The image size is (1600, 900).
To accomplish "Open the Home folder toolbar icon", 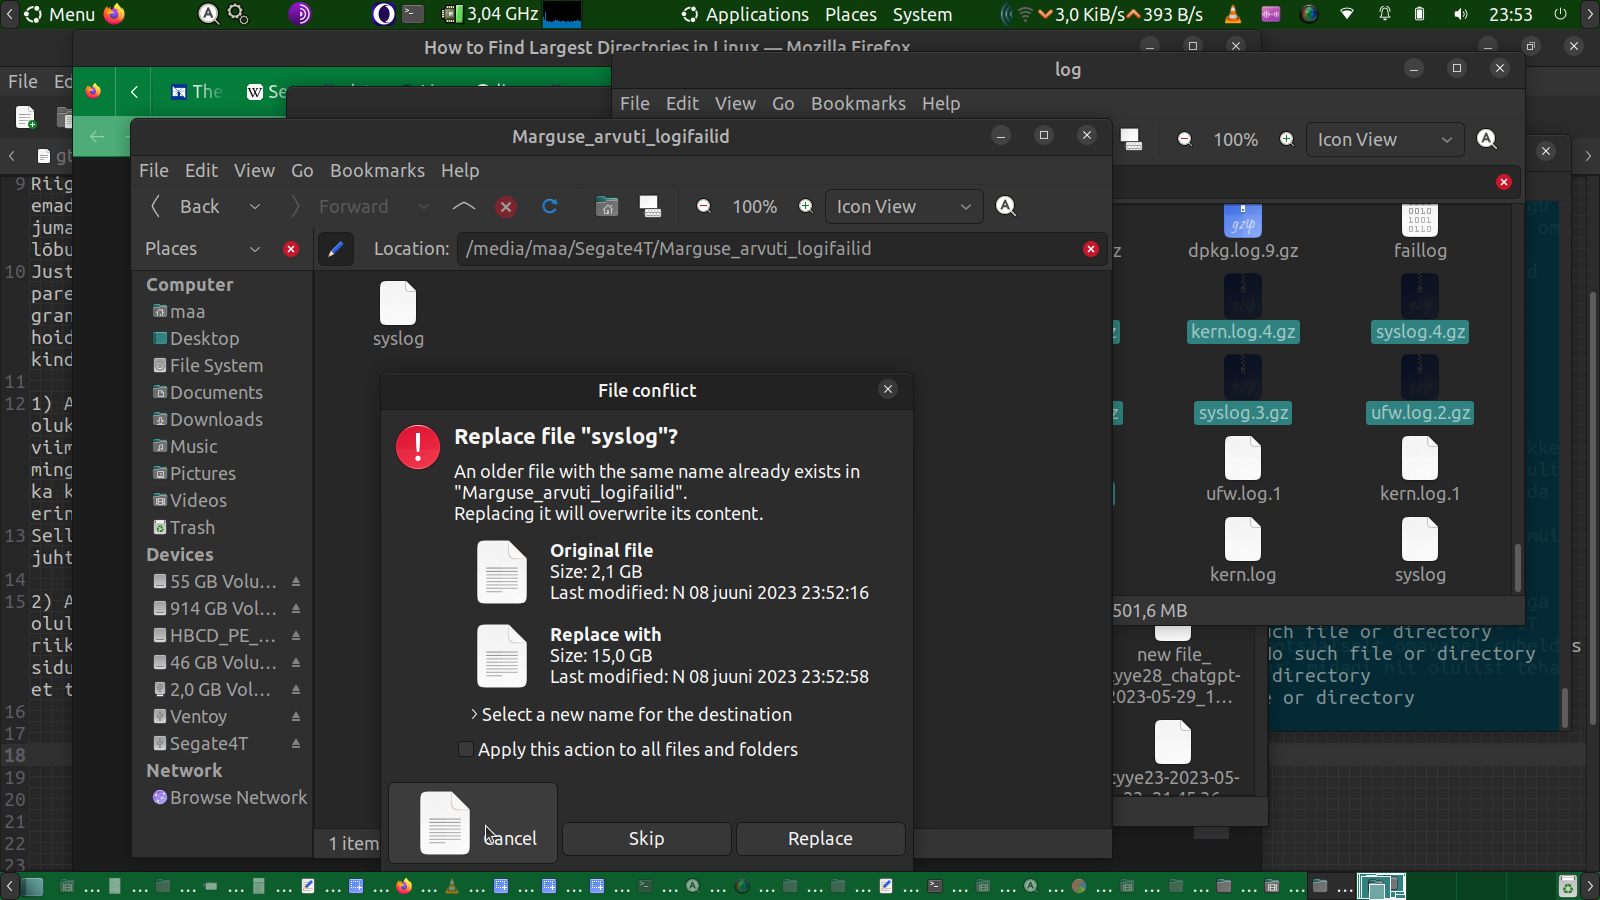I will [606, 206].
